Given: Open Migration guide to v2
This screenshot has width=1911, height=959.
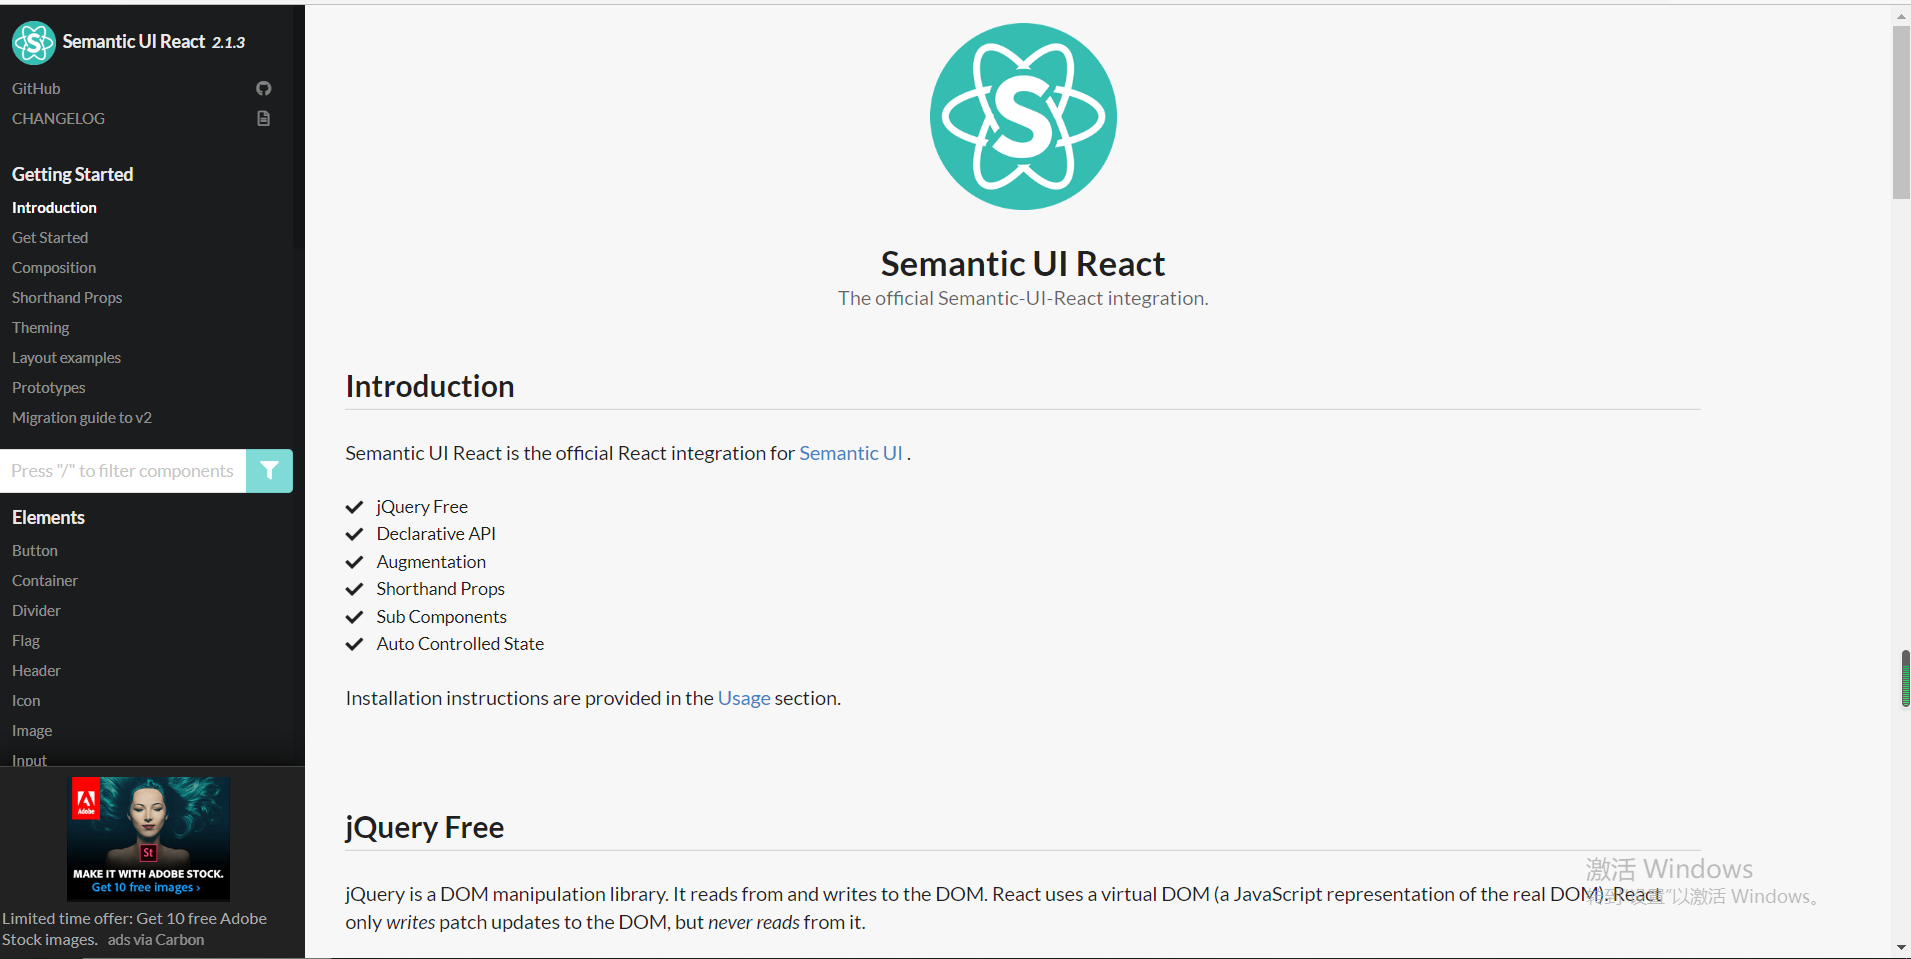Looking at the screenshot, I should (82, 417).
